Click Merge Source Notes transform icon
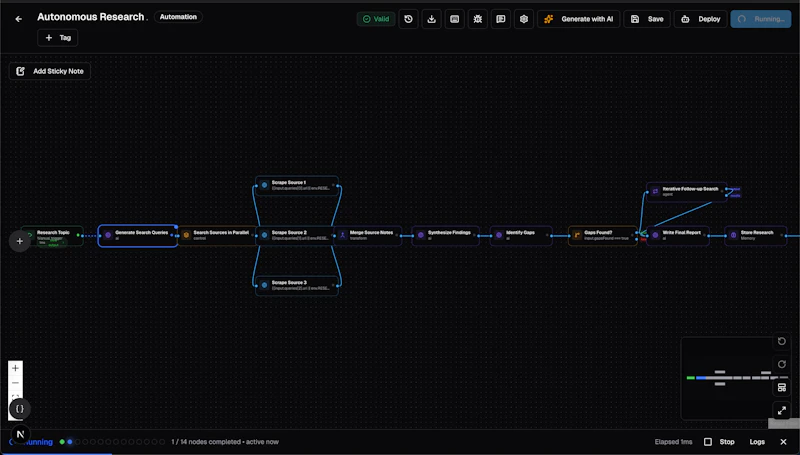The height and width of the screenshot is (455, 800). [342, 235]
